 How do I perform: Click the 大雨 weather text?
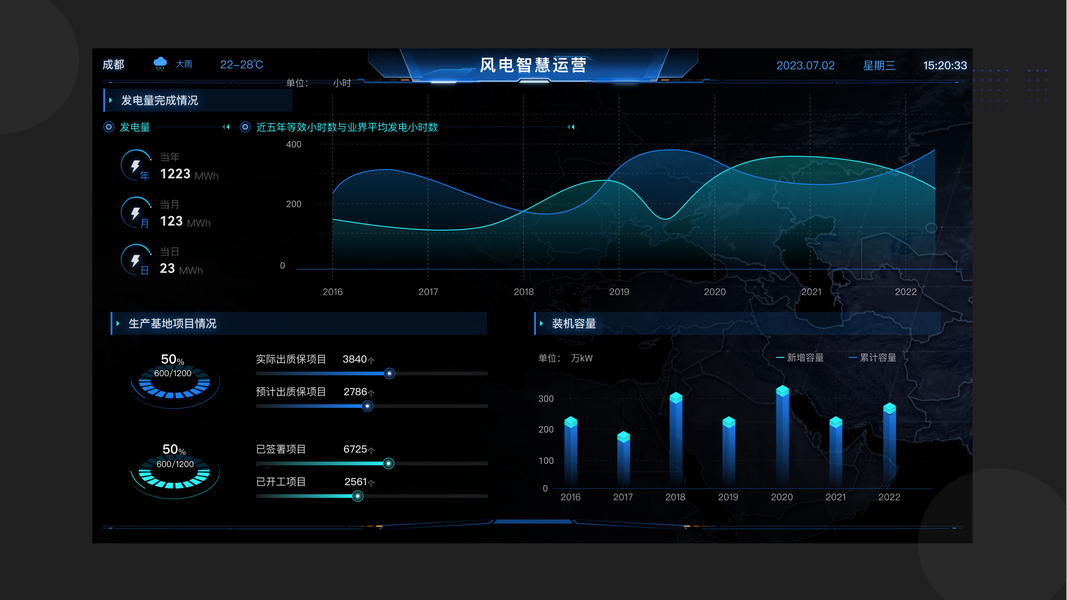coord(184,64)
